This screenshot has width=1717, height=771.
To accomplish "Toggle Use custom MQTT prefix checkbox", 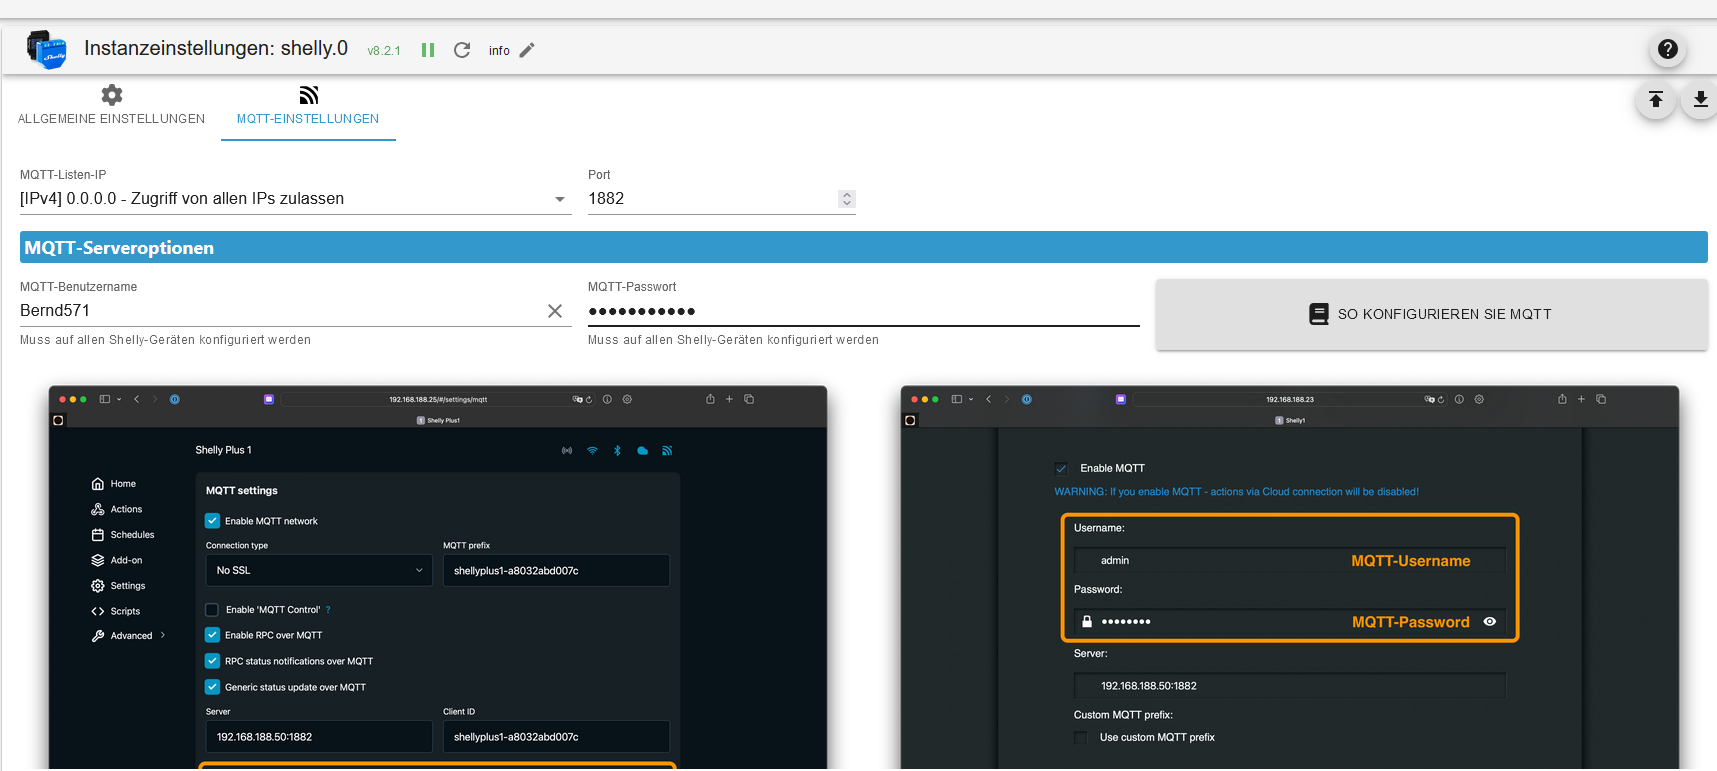I will click(x=1081, y=737).
